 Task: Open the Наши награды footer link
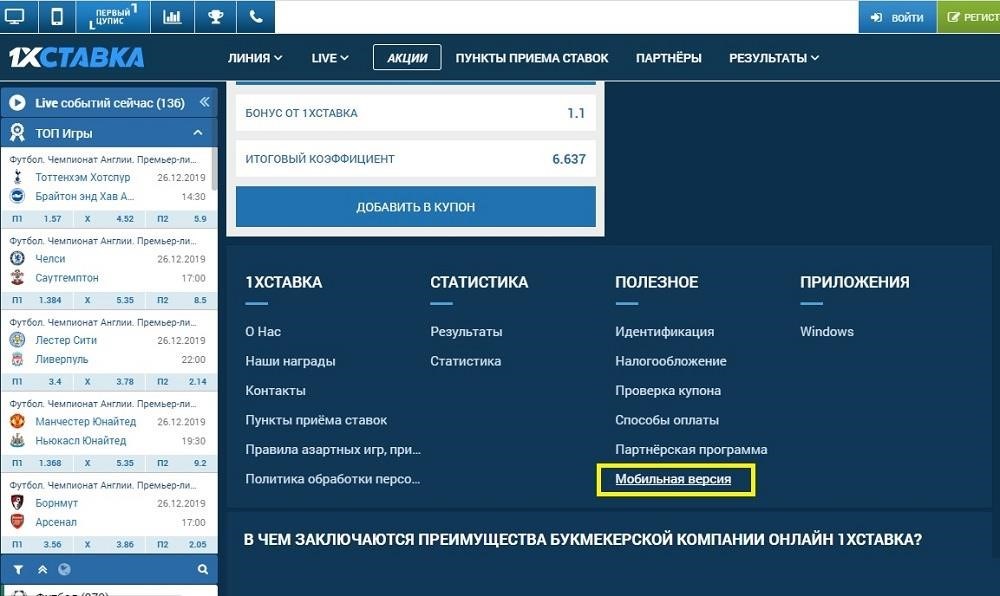click(x=290, y=361)
